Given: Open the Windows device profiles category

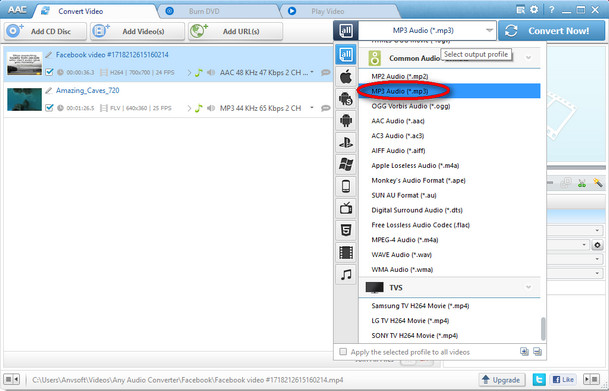Looking at the screenshot, I should point(346,165).
